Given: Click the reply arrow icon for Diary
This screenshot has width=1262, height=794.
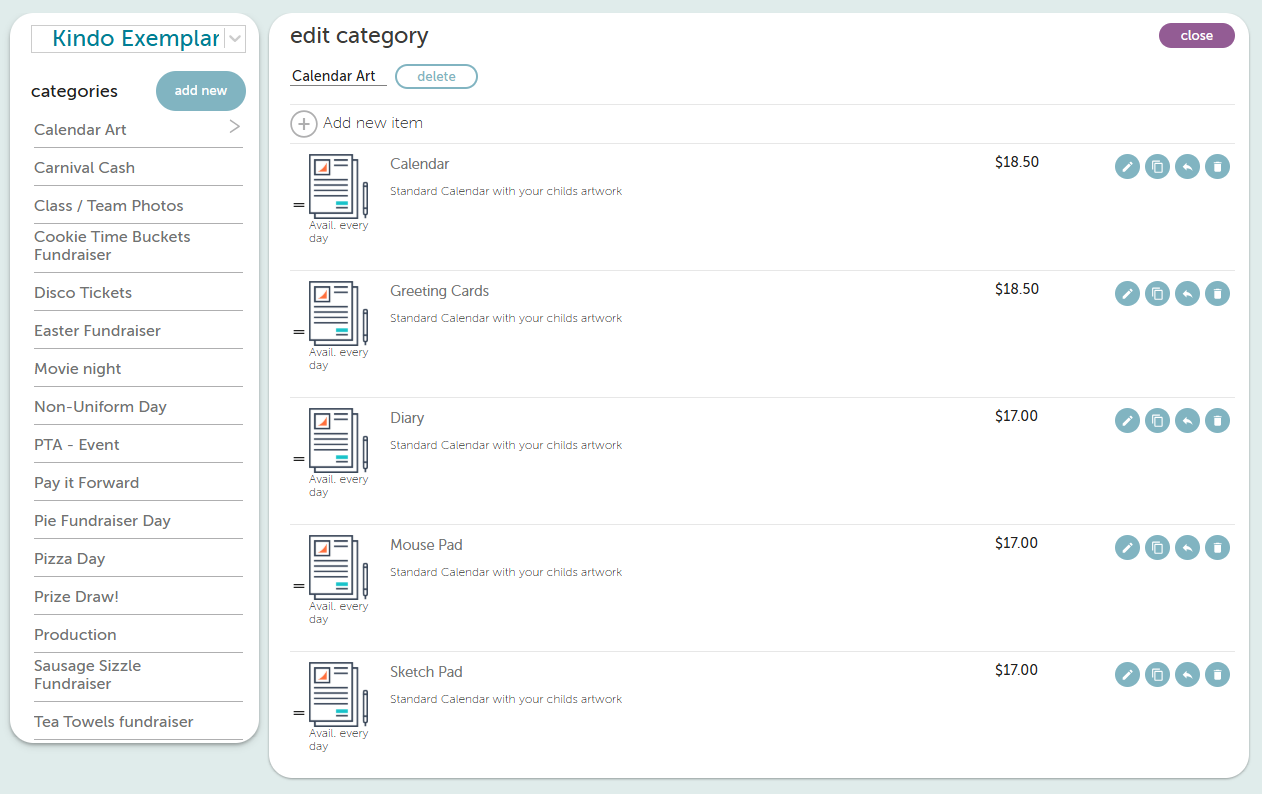Looking at the screenshot, I should tap(1187, 421).
